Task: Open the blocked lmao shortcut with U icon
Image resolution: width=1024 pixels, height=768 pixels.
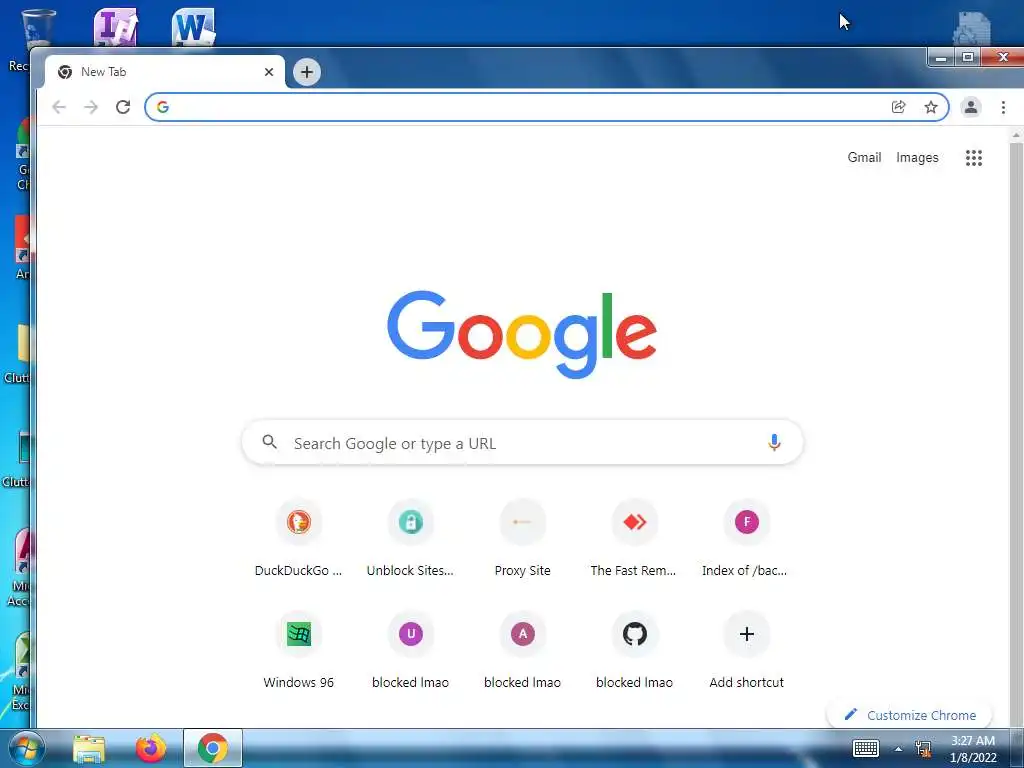Action: click(x=410, y=650)
